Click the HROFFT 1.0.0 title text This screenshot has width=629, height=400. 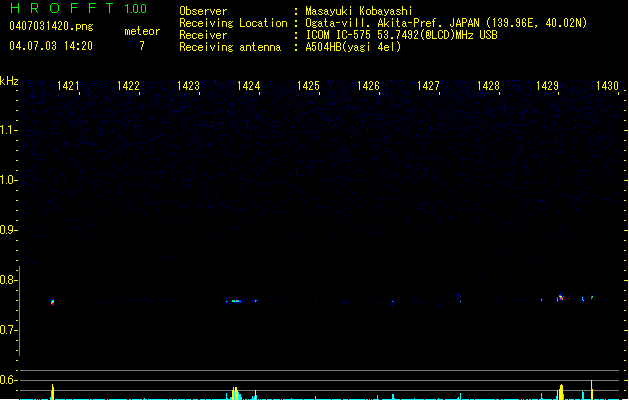point(78,8)
